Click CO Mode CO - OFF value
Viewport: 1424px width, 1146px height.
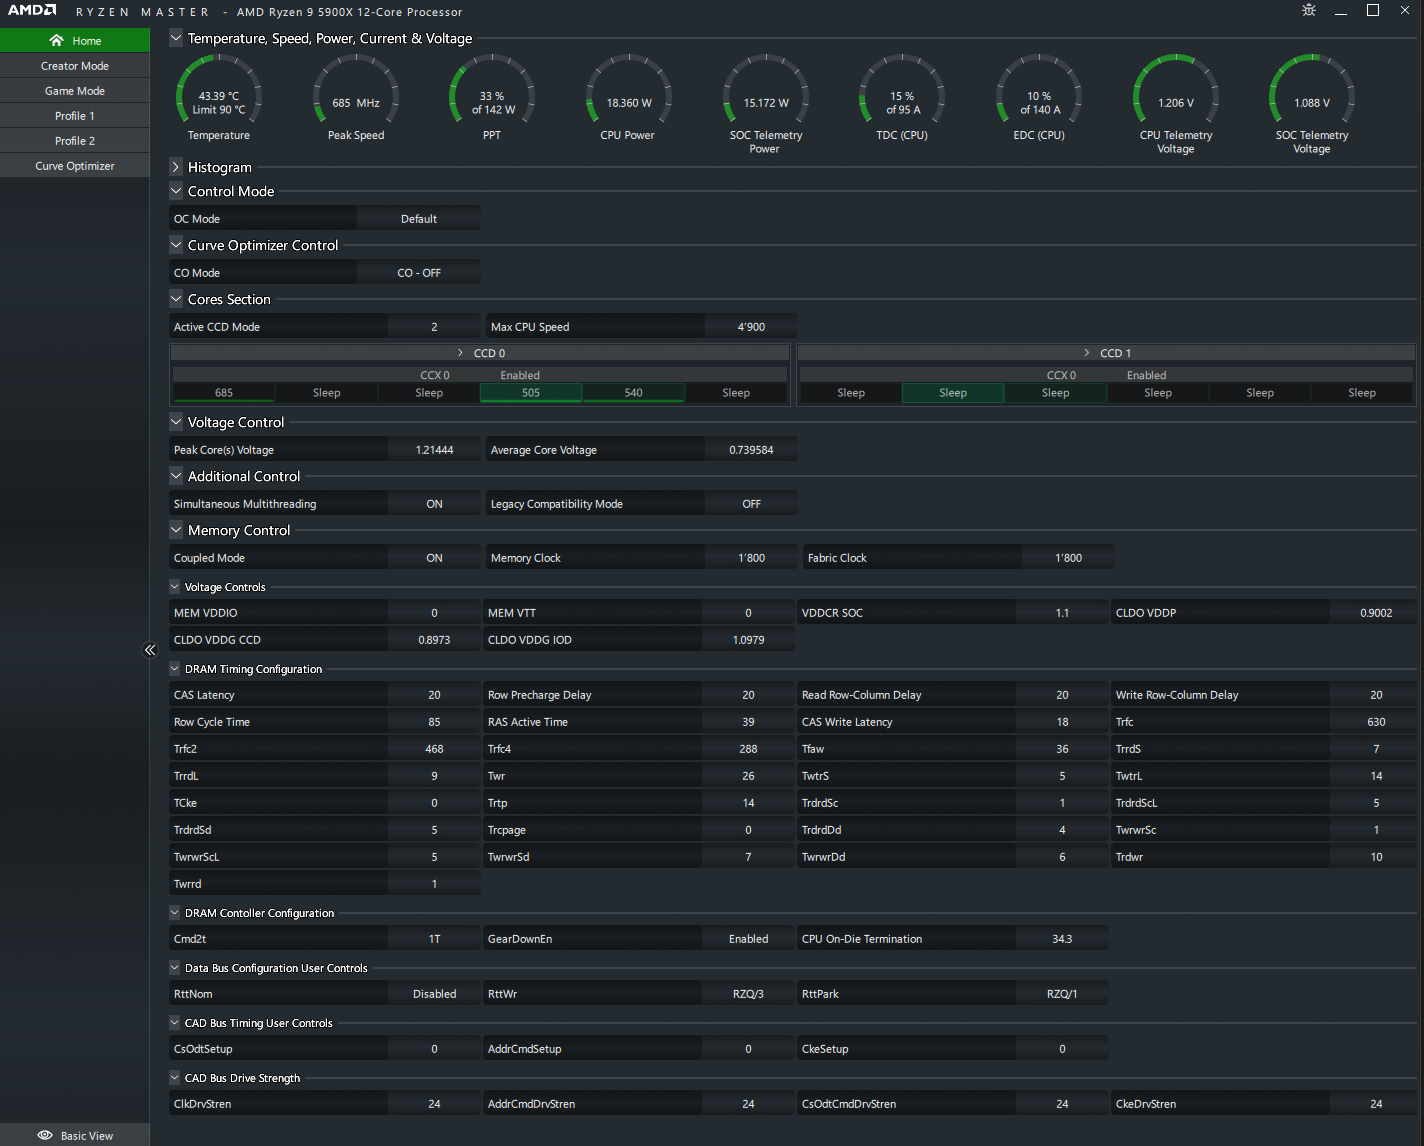[x=419, y=273]
